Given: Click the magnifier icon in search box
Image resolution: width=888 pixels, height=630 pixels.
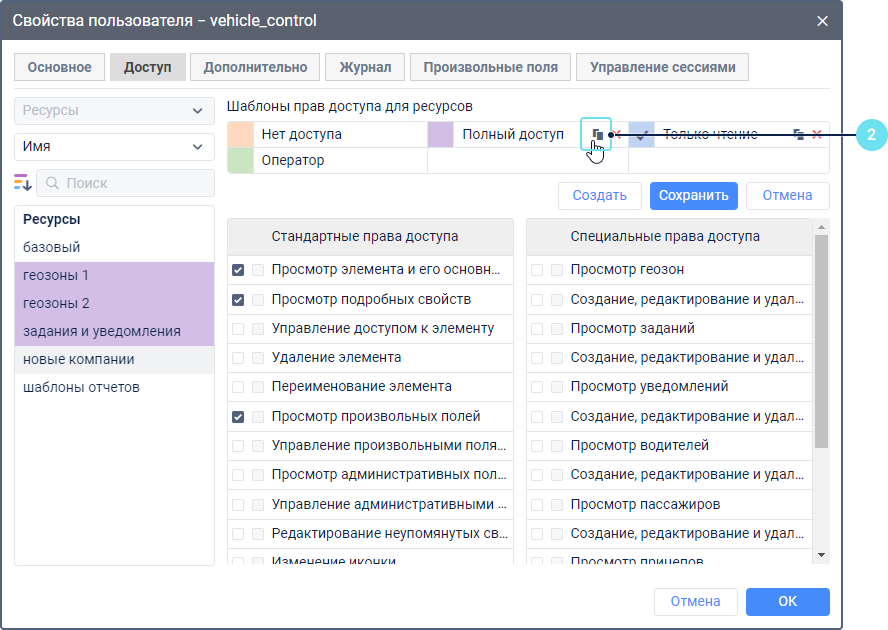Looking at the screenshot, I should coord(52,183).
